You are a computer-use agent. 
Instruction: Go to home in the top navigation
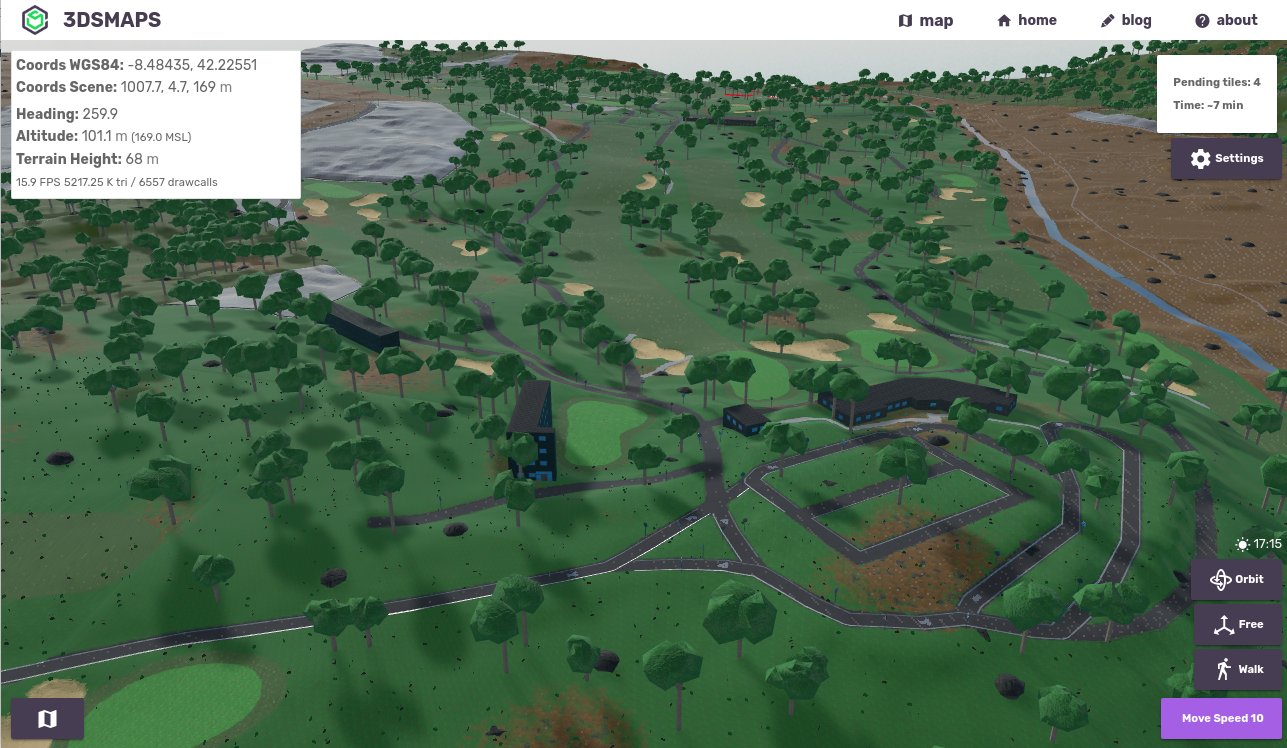(1026, 20)
